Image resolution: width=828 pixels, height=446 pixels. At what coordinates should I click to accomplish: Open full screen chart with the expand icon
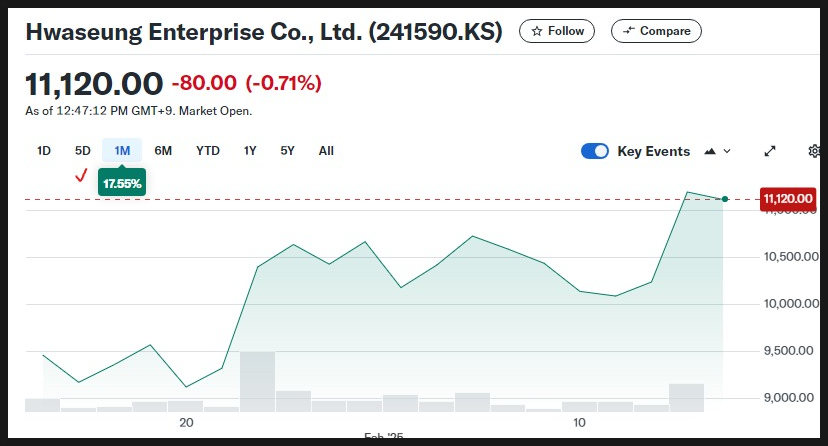pyautogui.click(x=770, y=151)
